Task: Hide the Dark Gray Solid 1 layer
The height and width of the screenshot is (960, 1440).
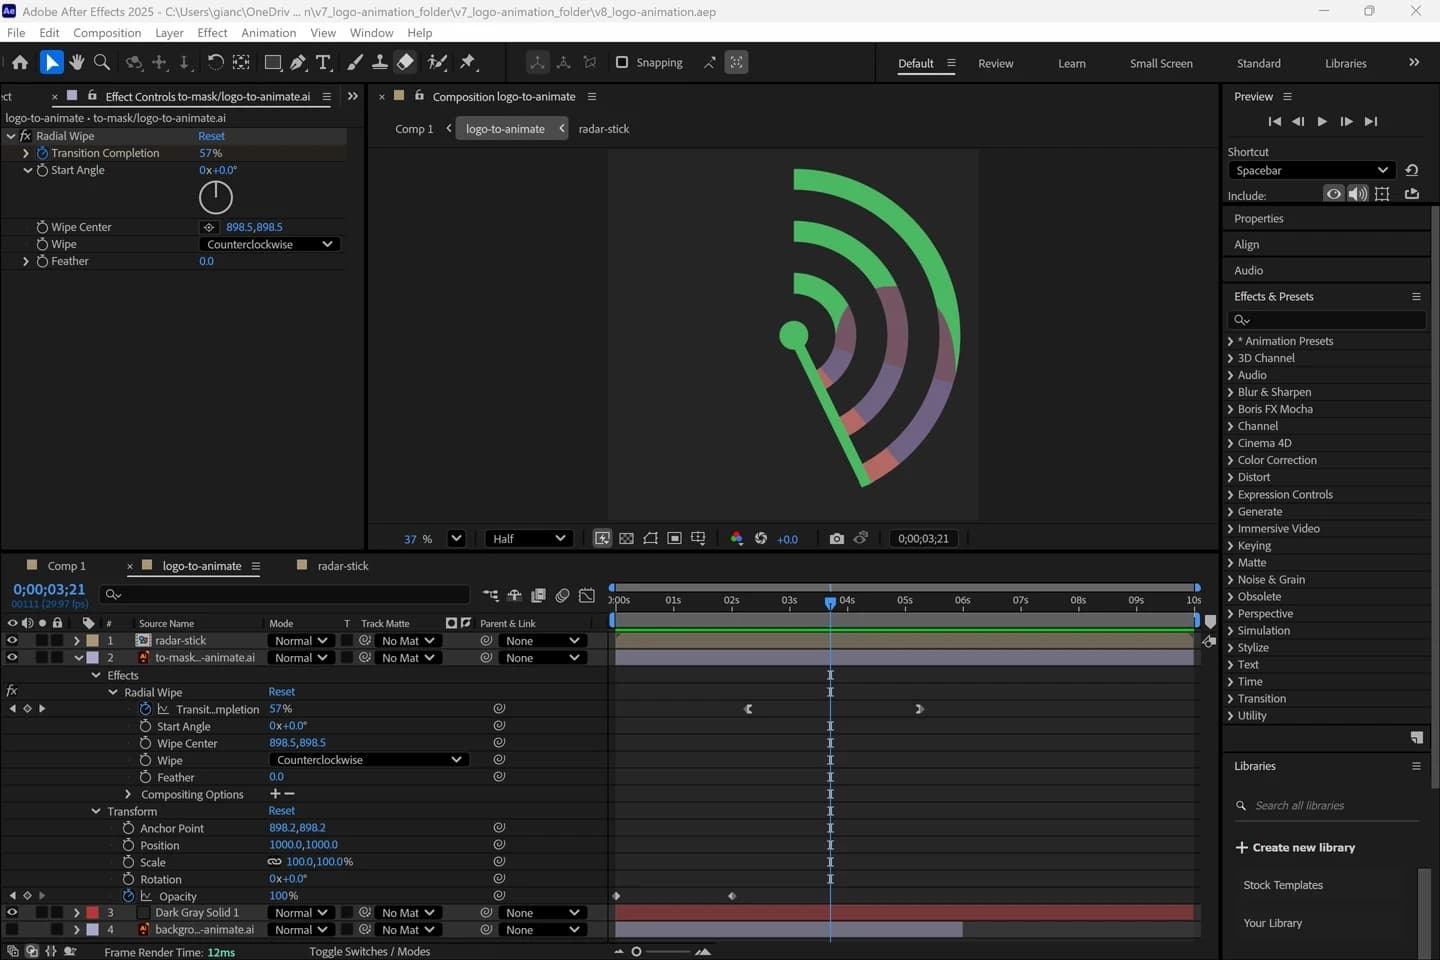Action: 12,913
